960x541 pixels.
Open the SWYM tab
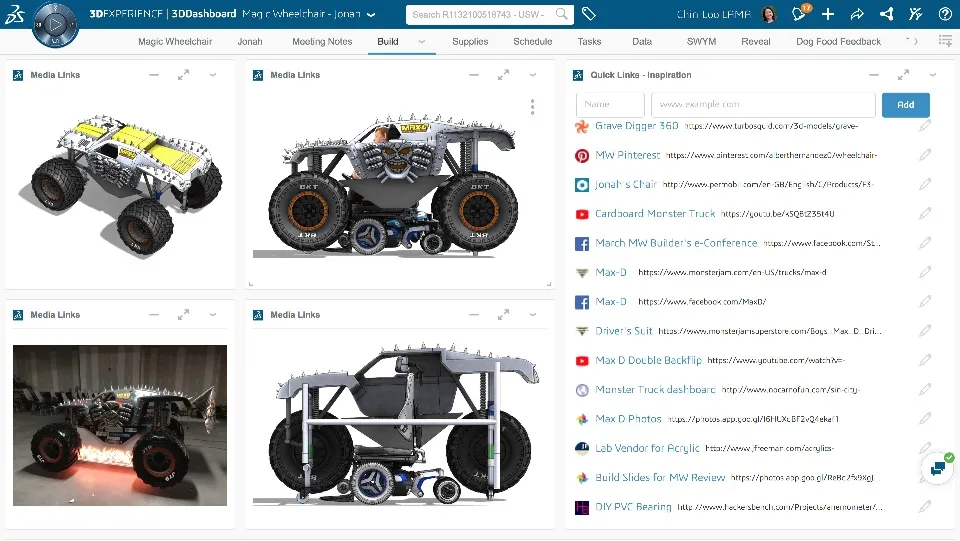pyautogui.click(x=701, y=42)
